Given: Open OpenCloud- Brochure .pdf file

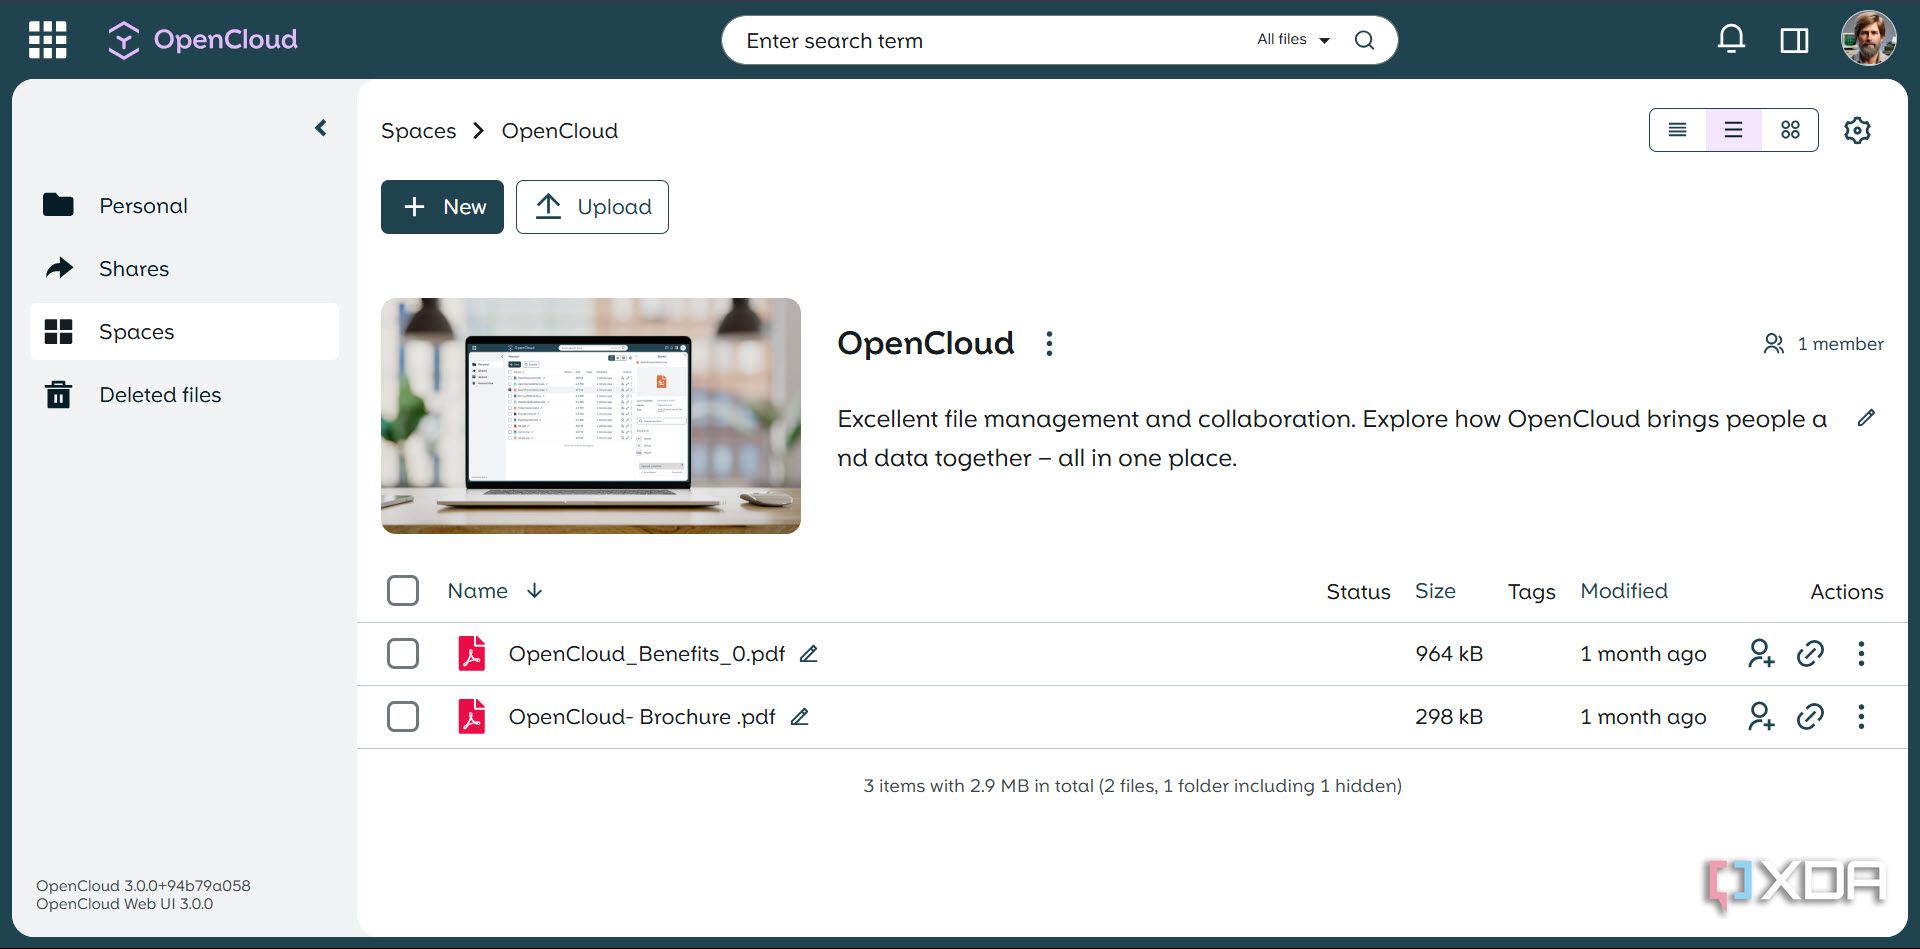Looking at the screenshot, I should (x=642, y=717).
